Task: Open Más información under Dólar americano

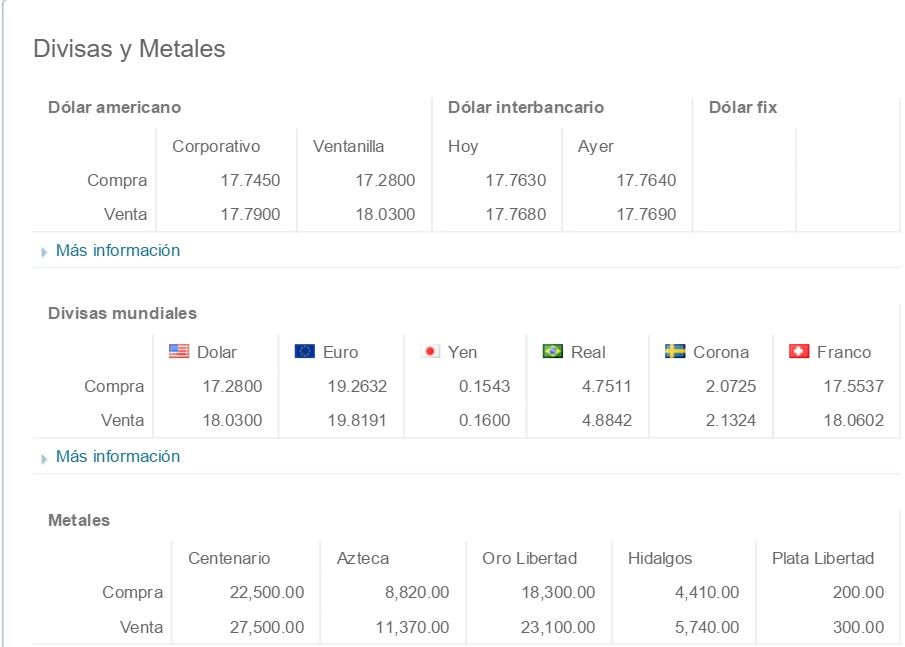Action: pyautogui.click(x=118, y=250)
